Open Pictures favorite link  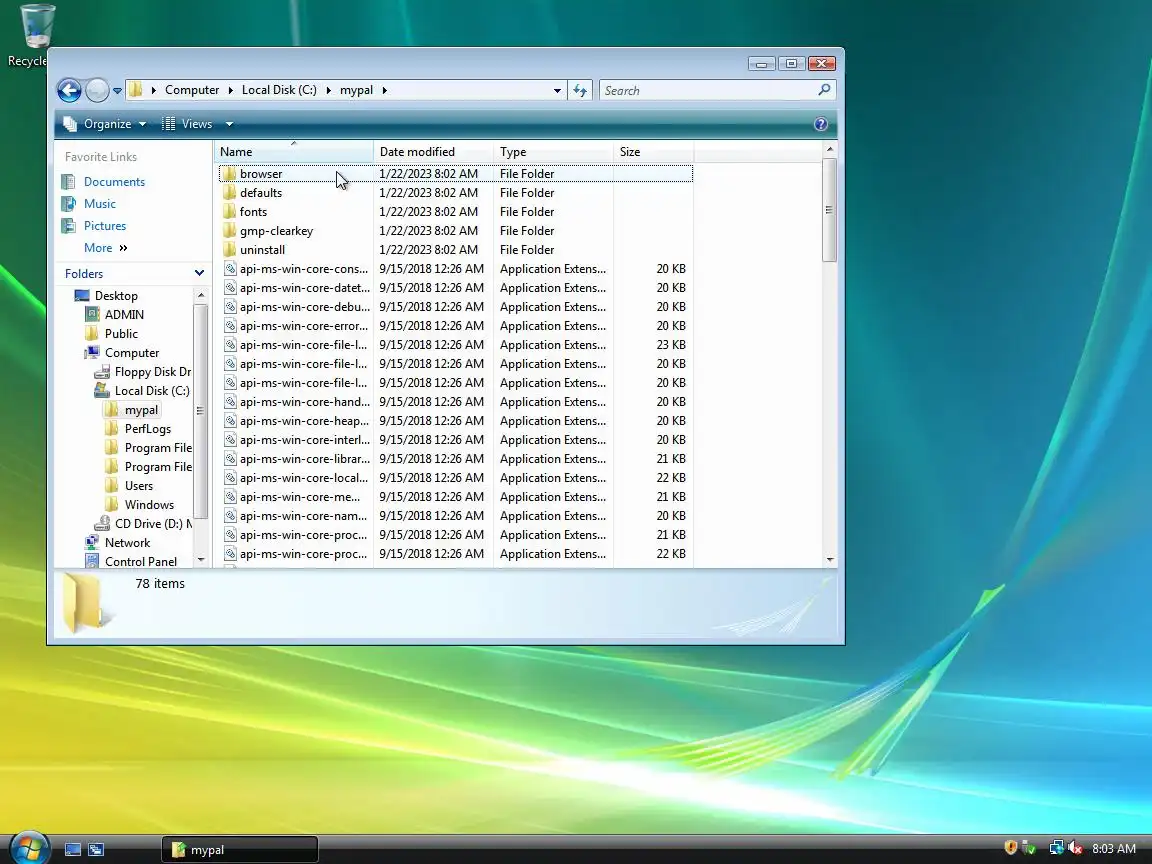(104, 226)
